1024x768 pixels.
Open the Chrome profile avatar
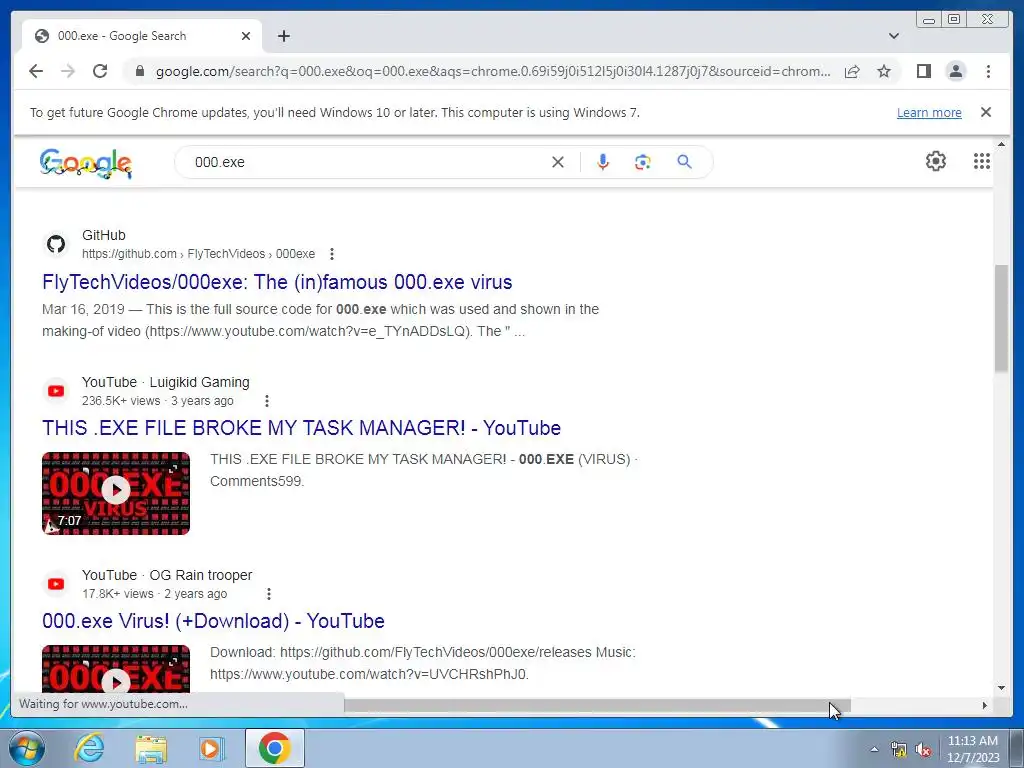click(x=955, y=71)
